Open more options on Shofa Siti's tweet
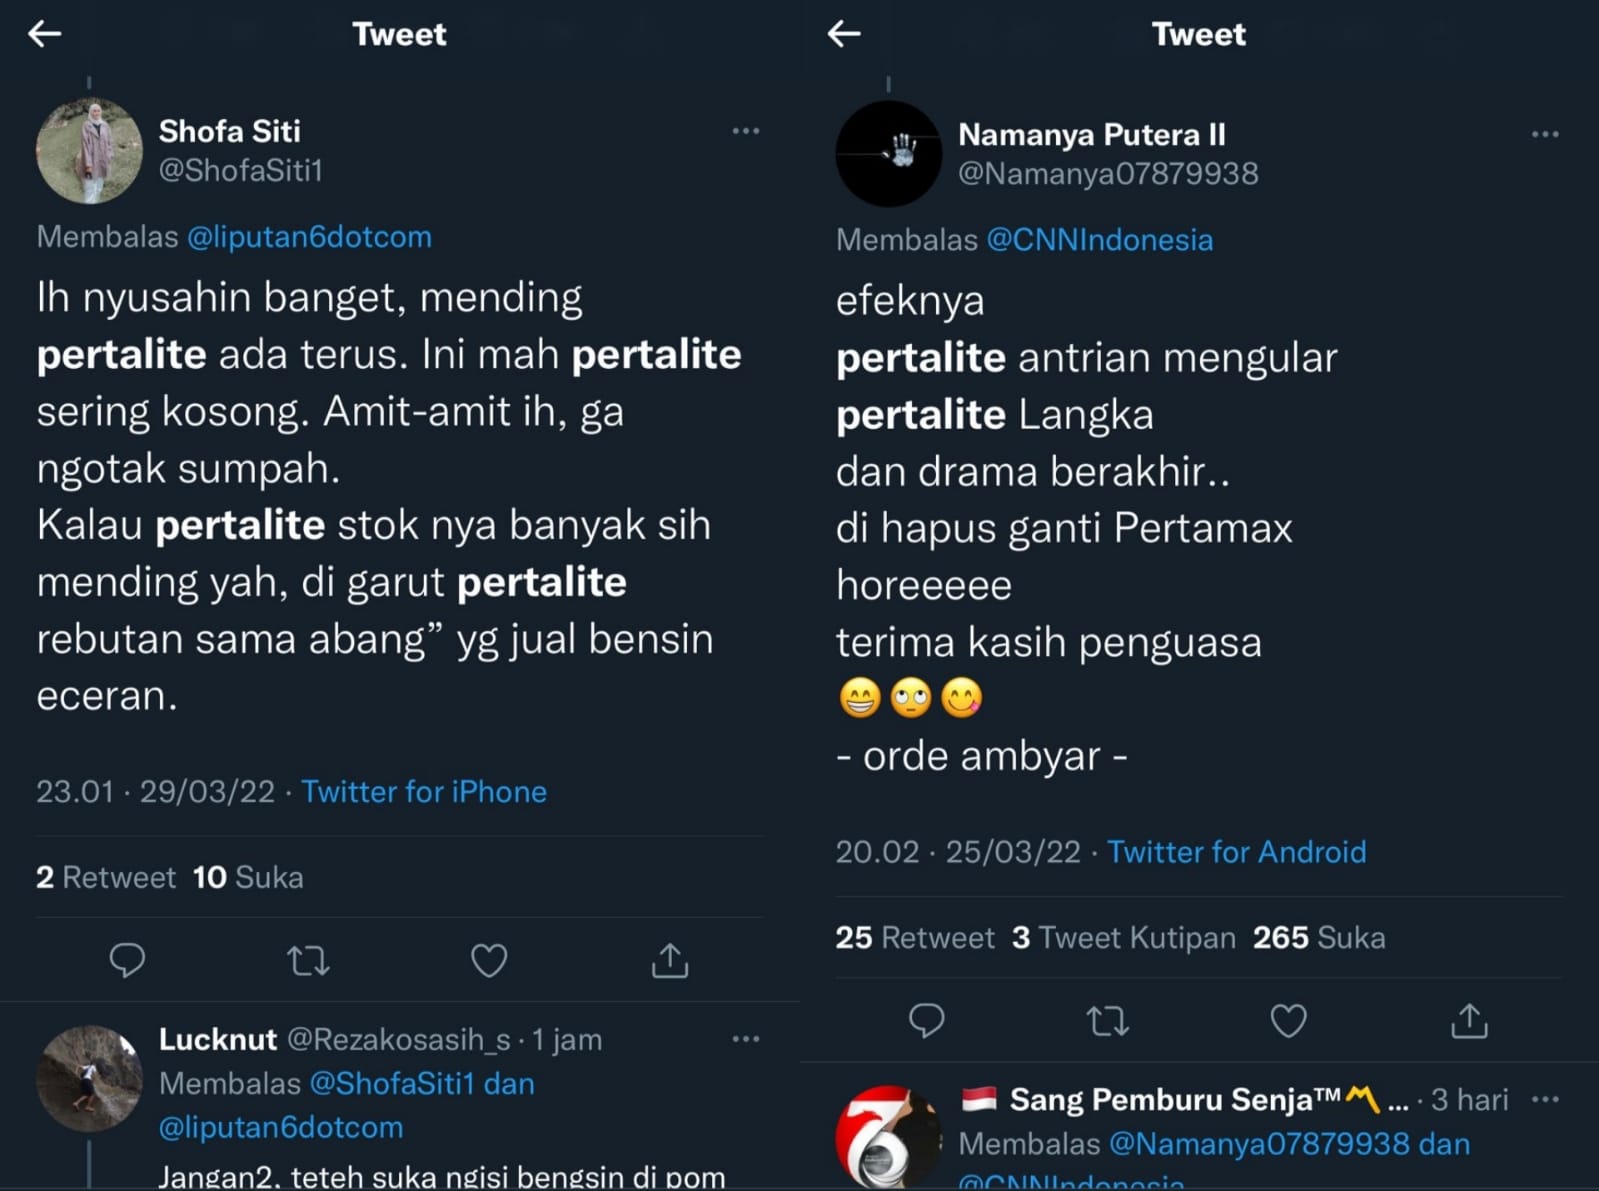The image size is (1599, 1191). [x=746, y=131]
